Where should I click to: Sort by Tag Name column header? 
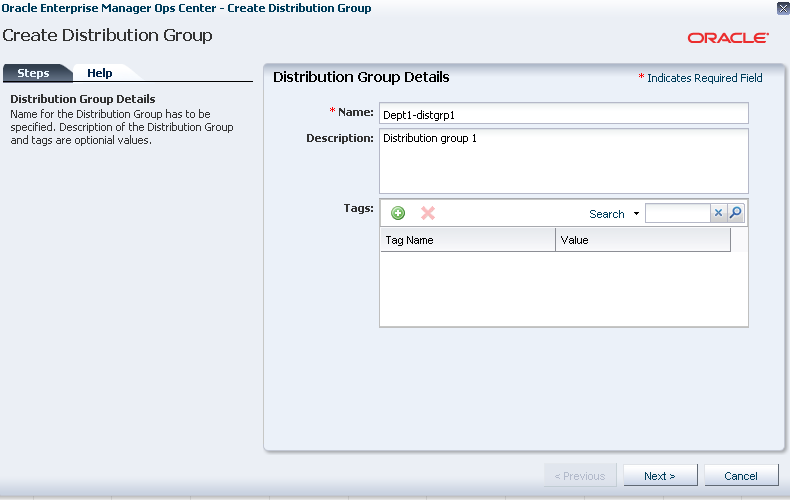[468, 240]
